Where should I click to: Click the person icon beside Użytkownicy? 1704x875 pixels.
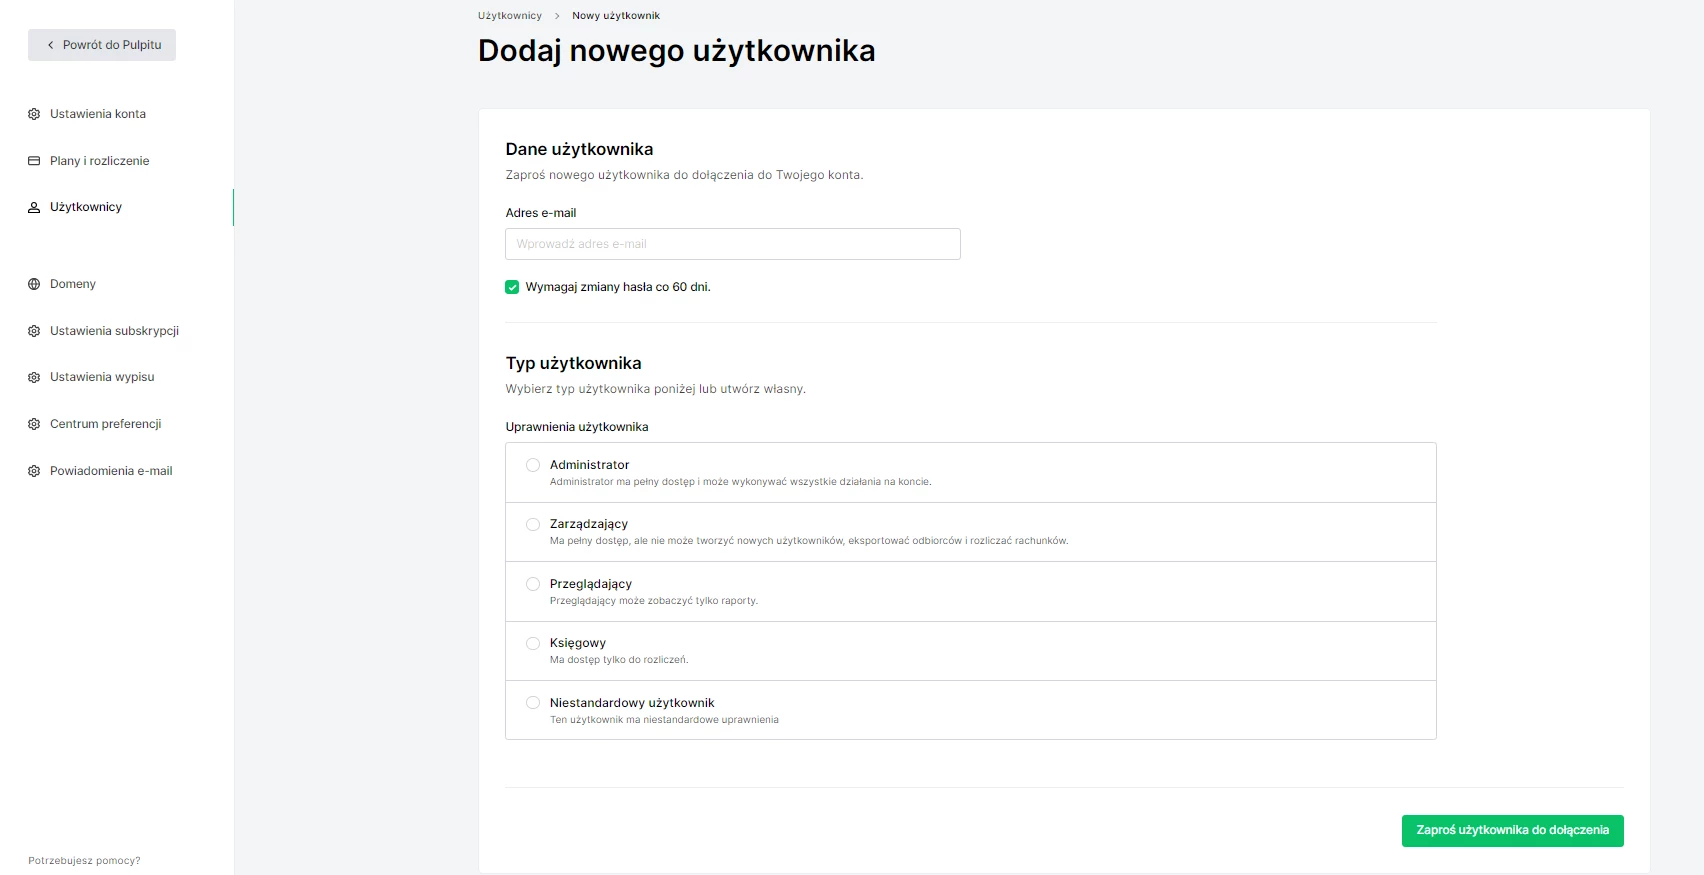(34, 207)
